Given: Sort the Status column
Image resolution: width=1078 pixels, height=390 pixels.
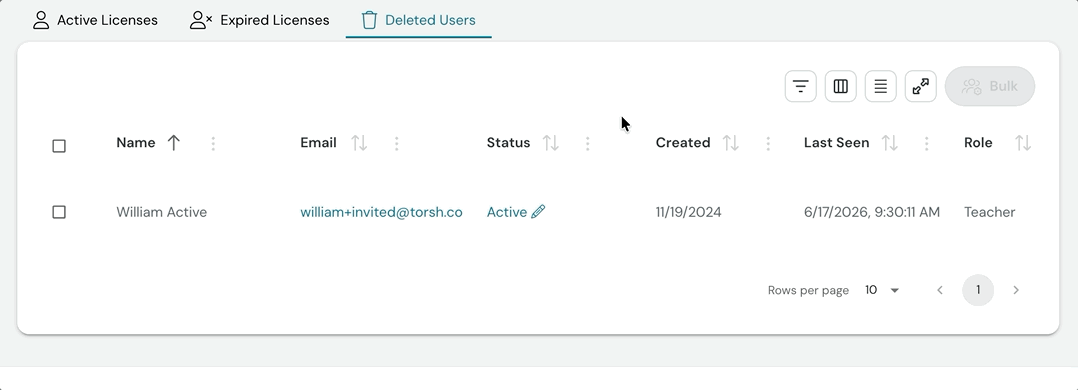Looking at the screenshot, I should pyautogui.click(x=551, y=142).
